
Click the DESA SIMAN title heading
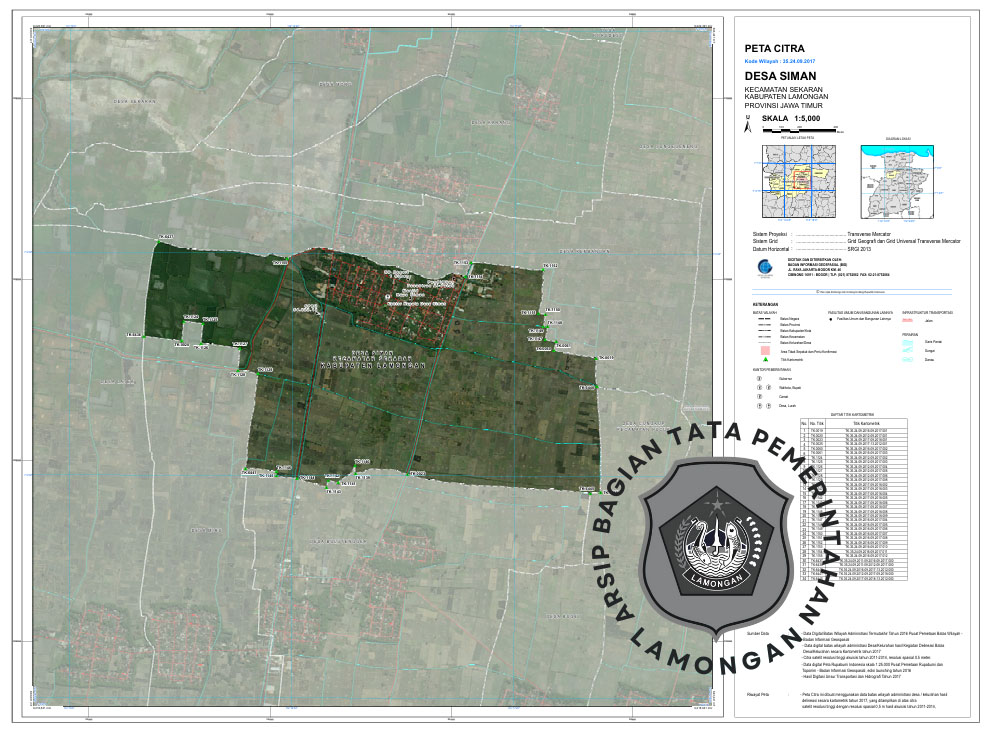[780, 76]
